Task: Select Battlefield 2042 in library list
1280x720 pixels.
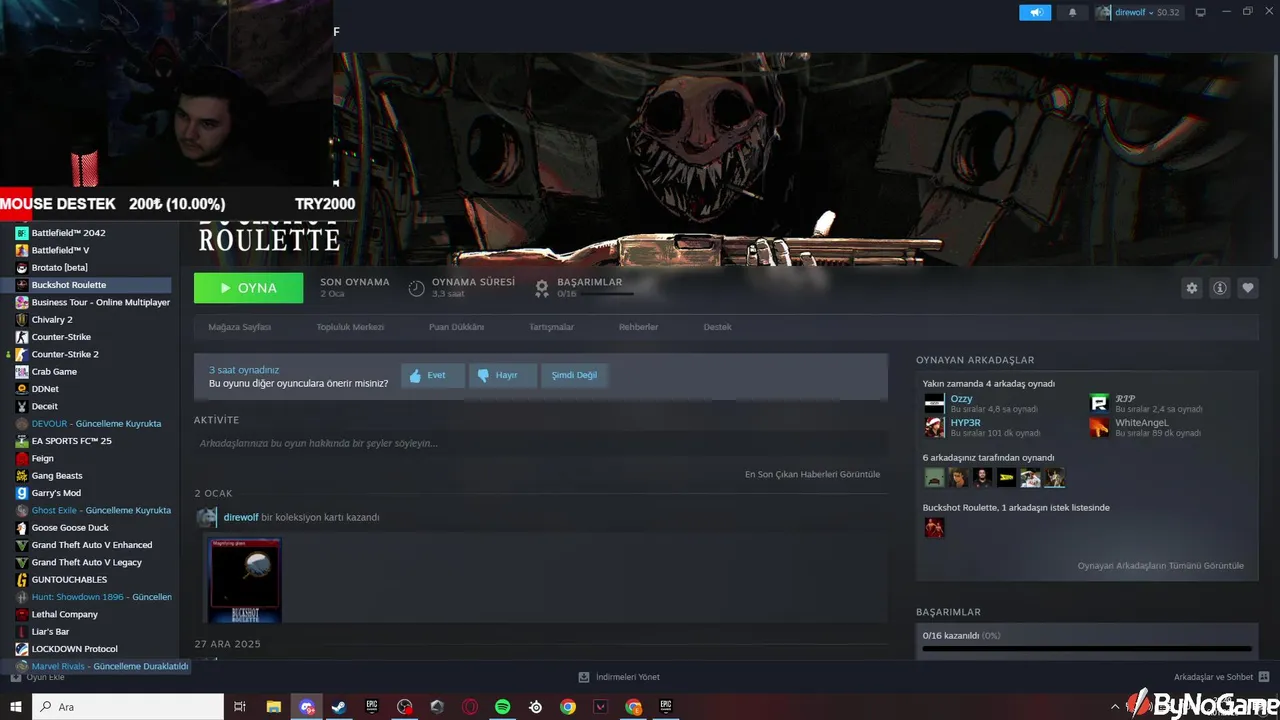Action: [68, 233]
